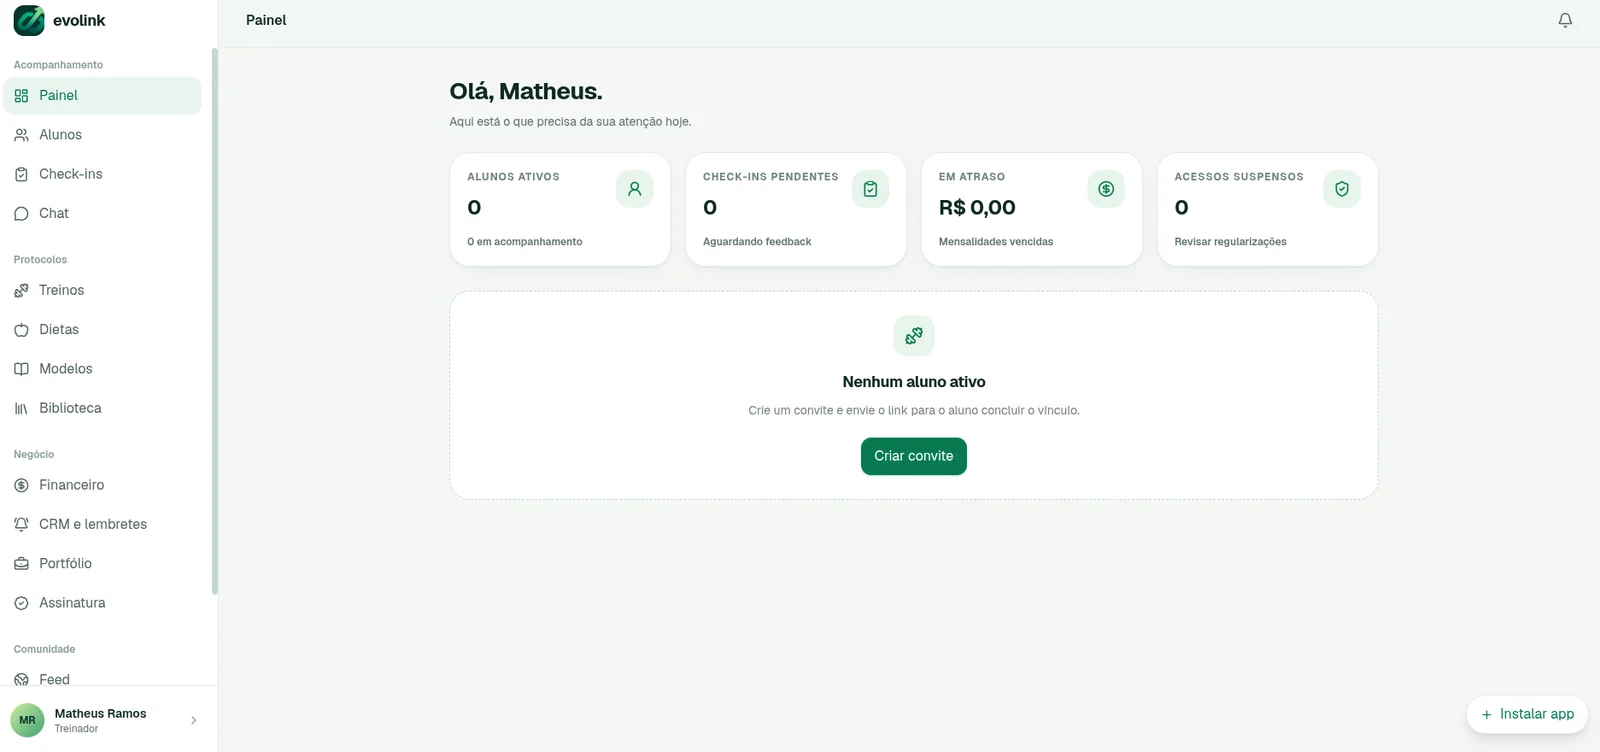This screenshot has height=752, width=1600.
Task: Click the dumbbell icon above Nenhum aluno ativo
Action: (914, 336)
